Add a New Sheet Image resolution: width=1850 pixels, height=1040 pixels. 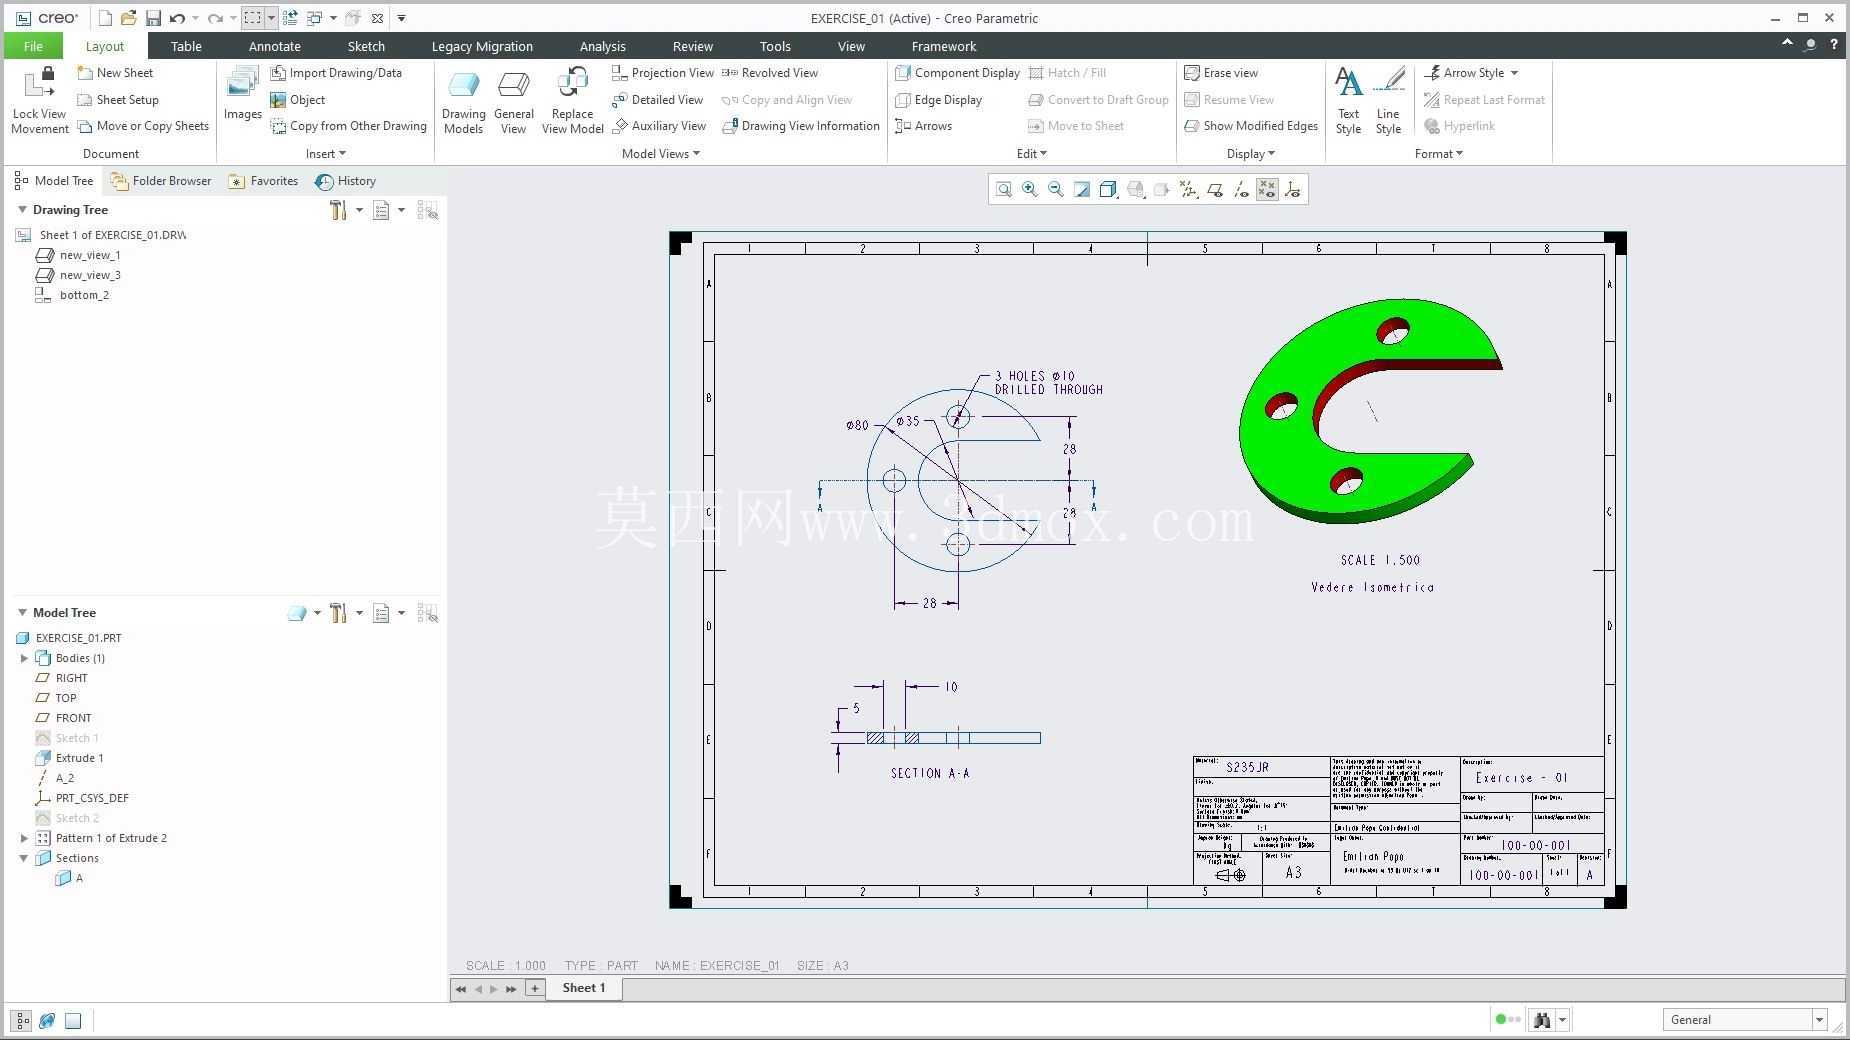115,73
